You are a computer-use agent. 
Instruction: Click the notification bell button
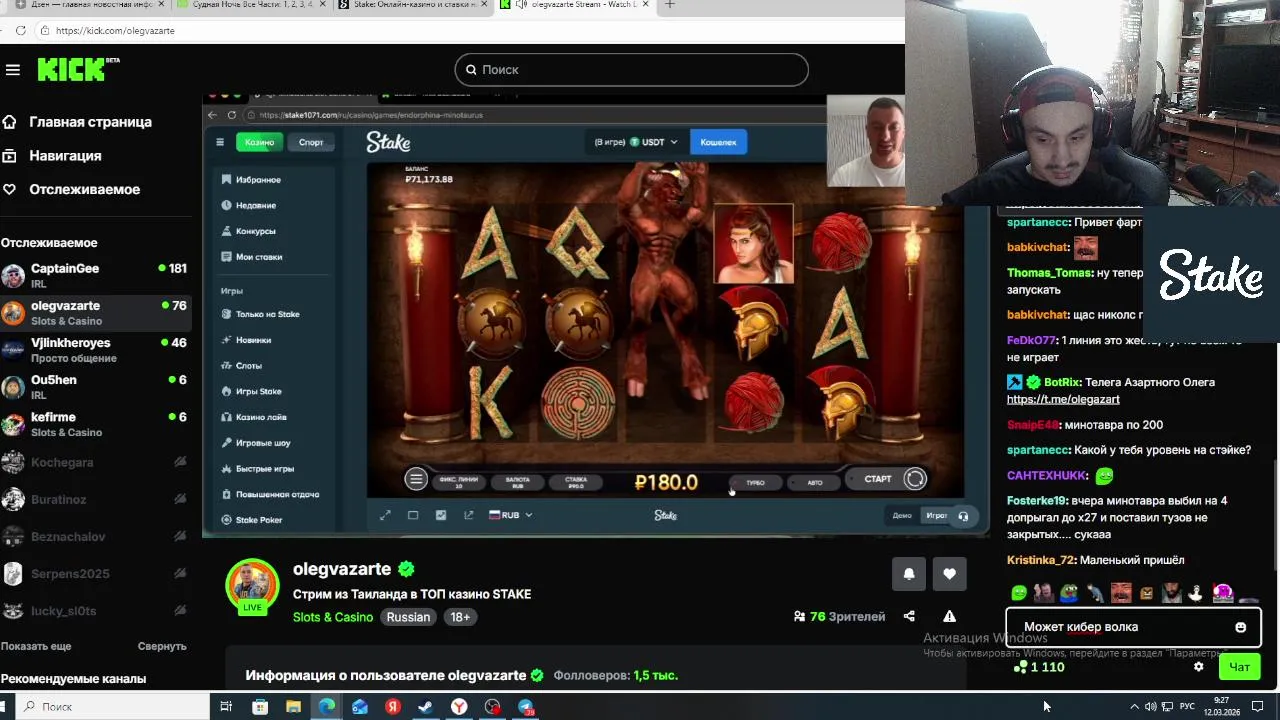click(909, 573)
